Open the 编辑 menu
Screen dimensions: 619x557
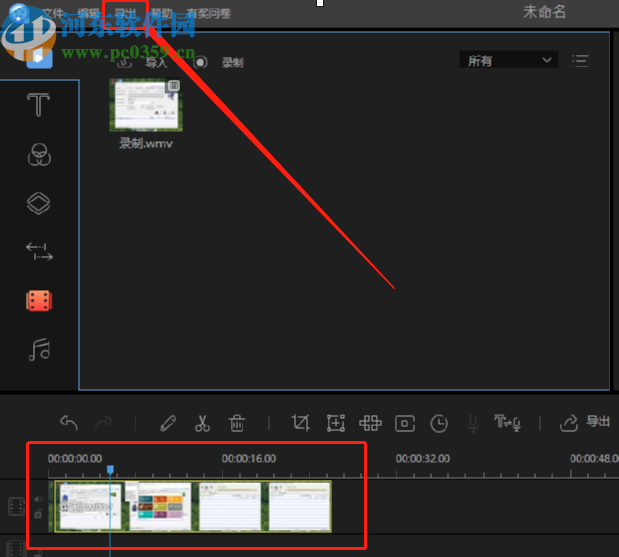pos(88,14)
